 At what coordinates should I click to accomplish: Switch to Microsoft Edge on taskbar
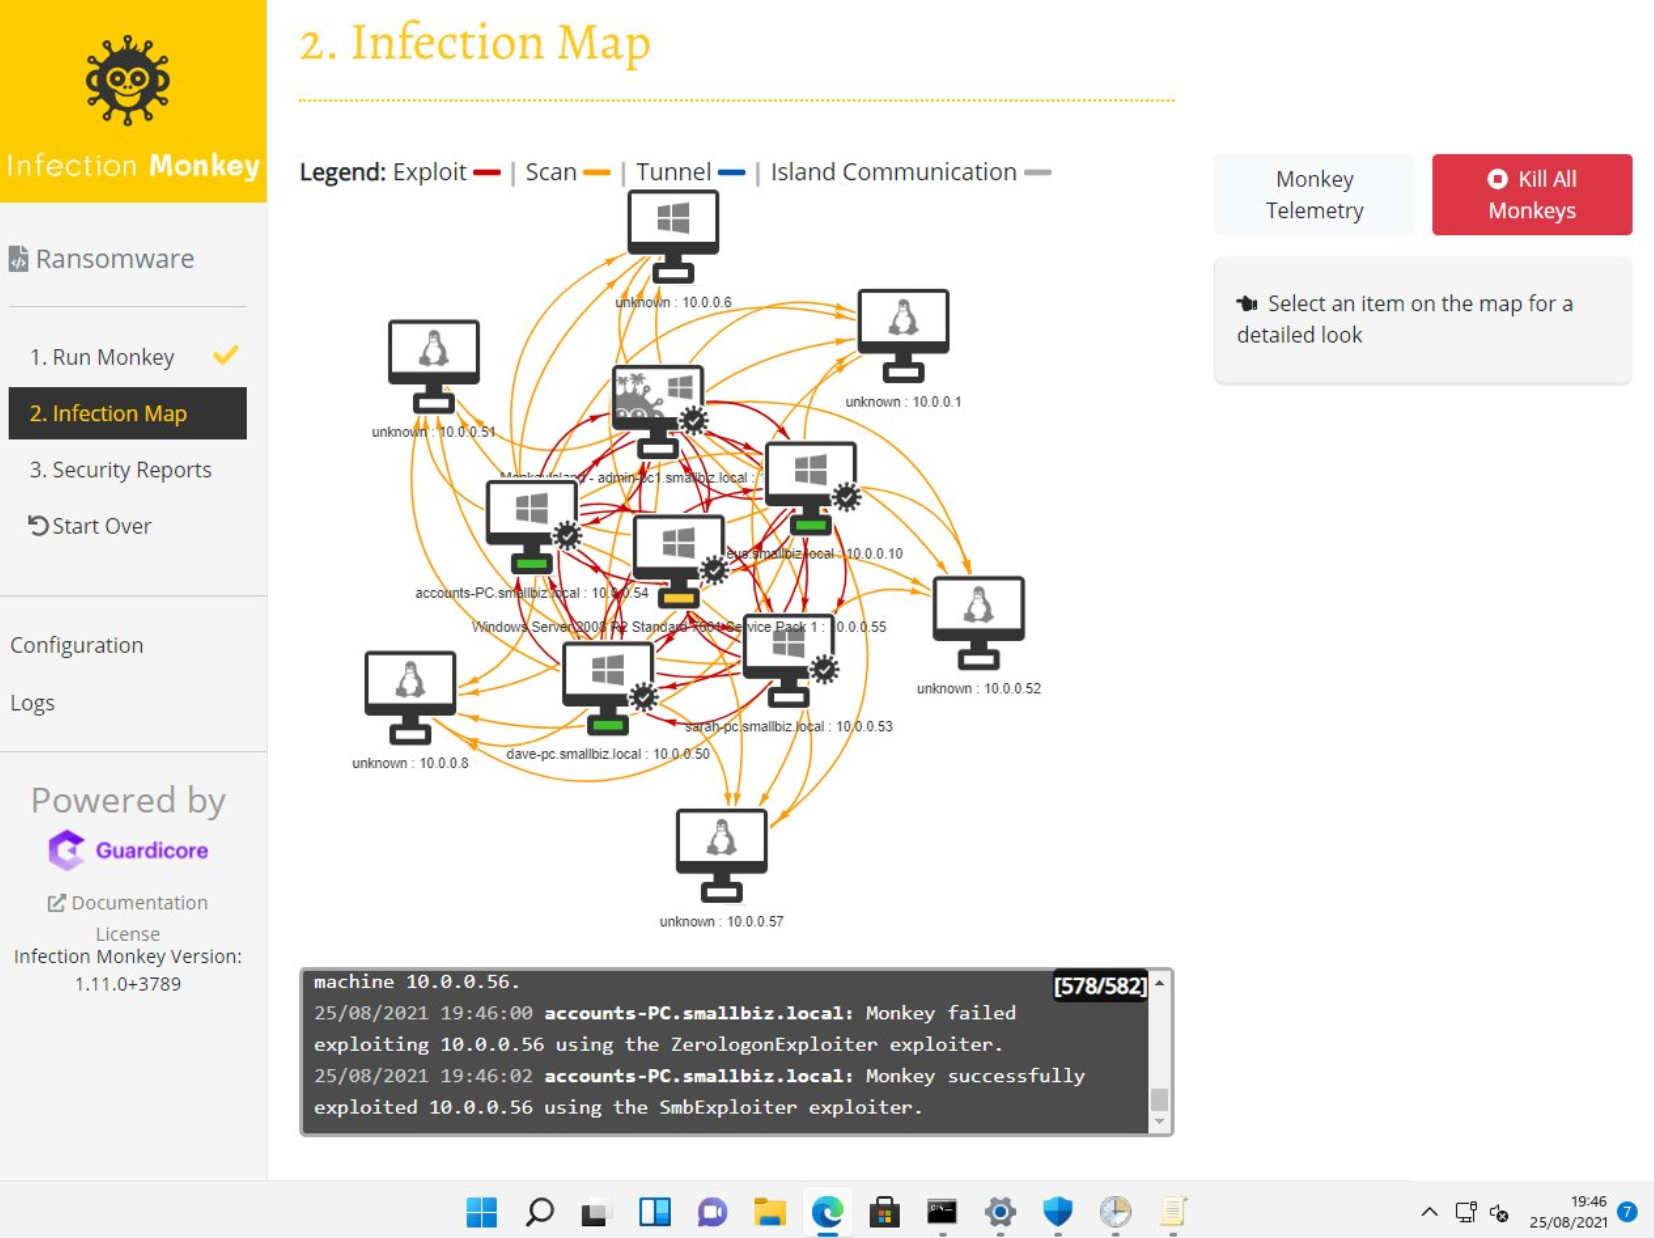click(x=827, y=1212)
